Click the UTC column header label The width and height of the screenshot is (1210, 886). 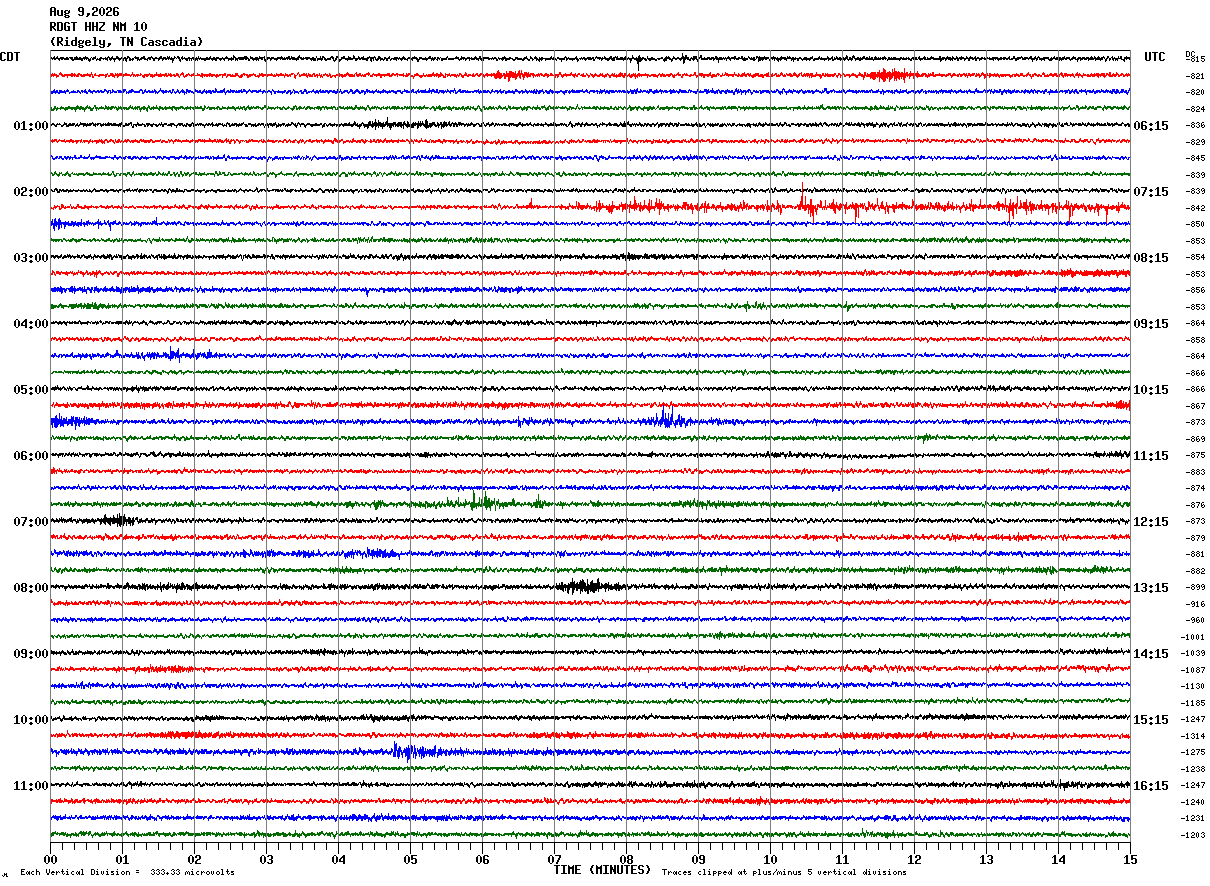click(x=1155, y=57)
